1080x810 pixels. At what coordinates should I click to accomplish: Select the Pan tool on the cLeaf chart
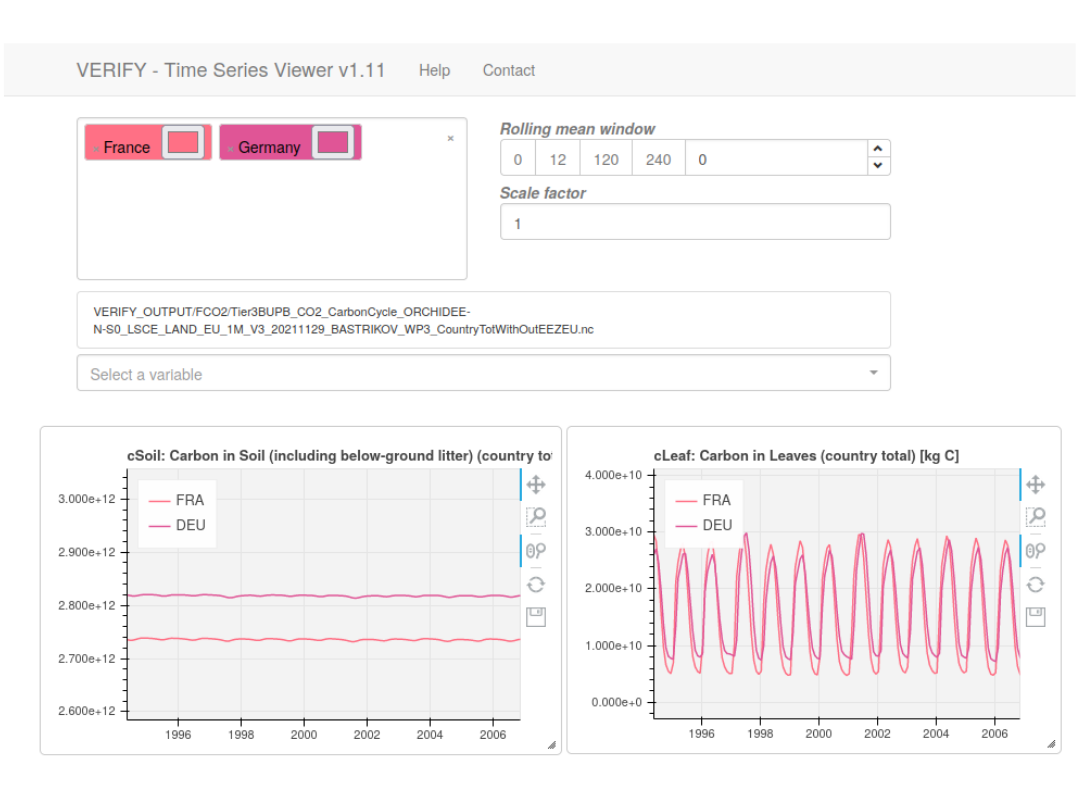(1035, 485)
